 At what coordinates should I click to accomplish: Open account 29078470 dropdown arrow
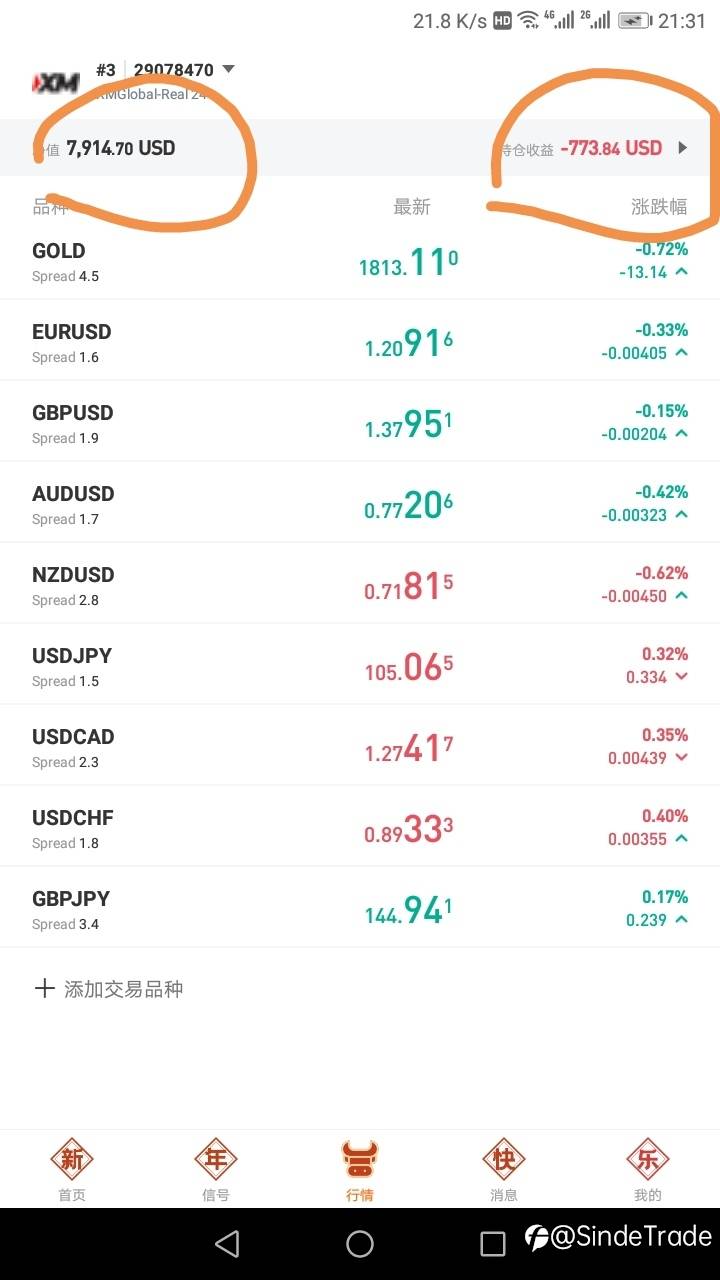(228, 70)
